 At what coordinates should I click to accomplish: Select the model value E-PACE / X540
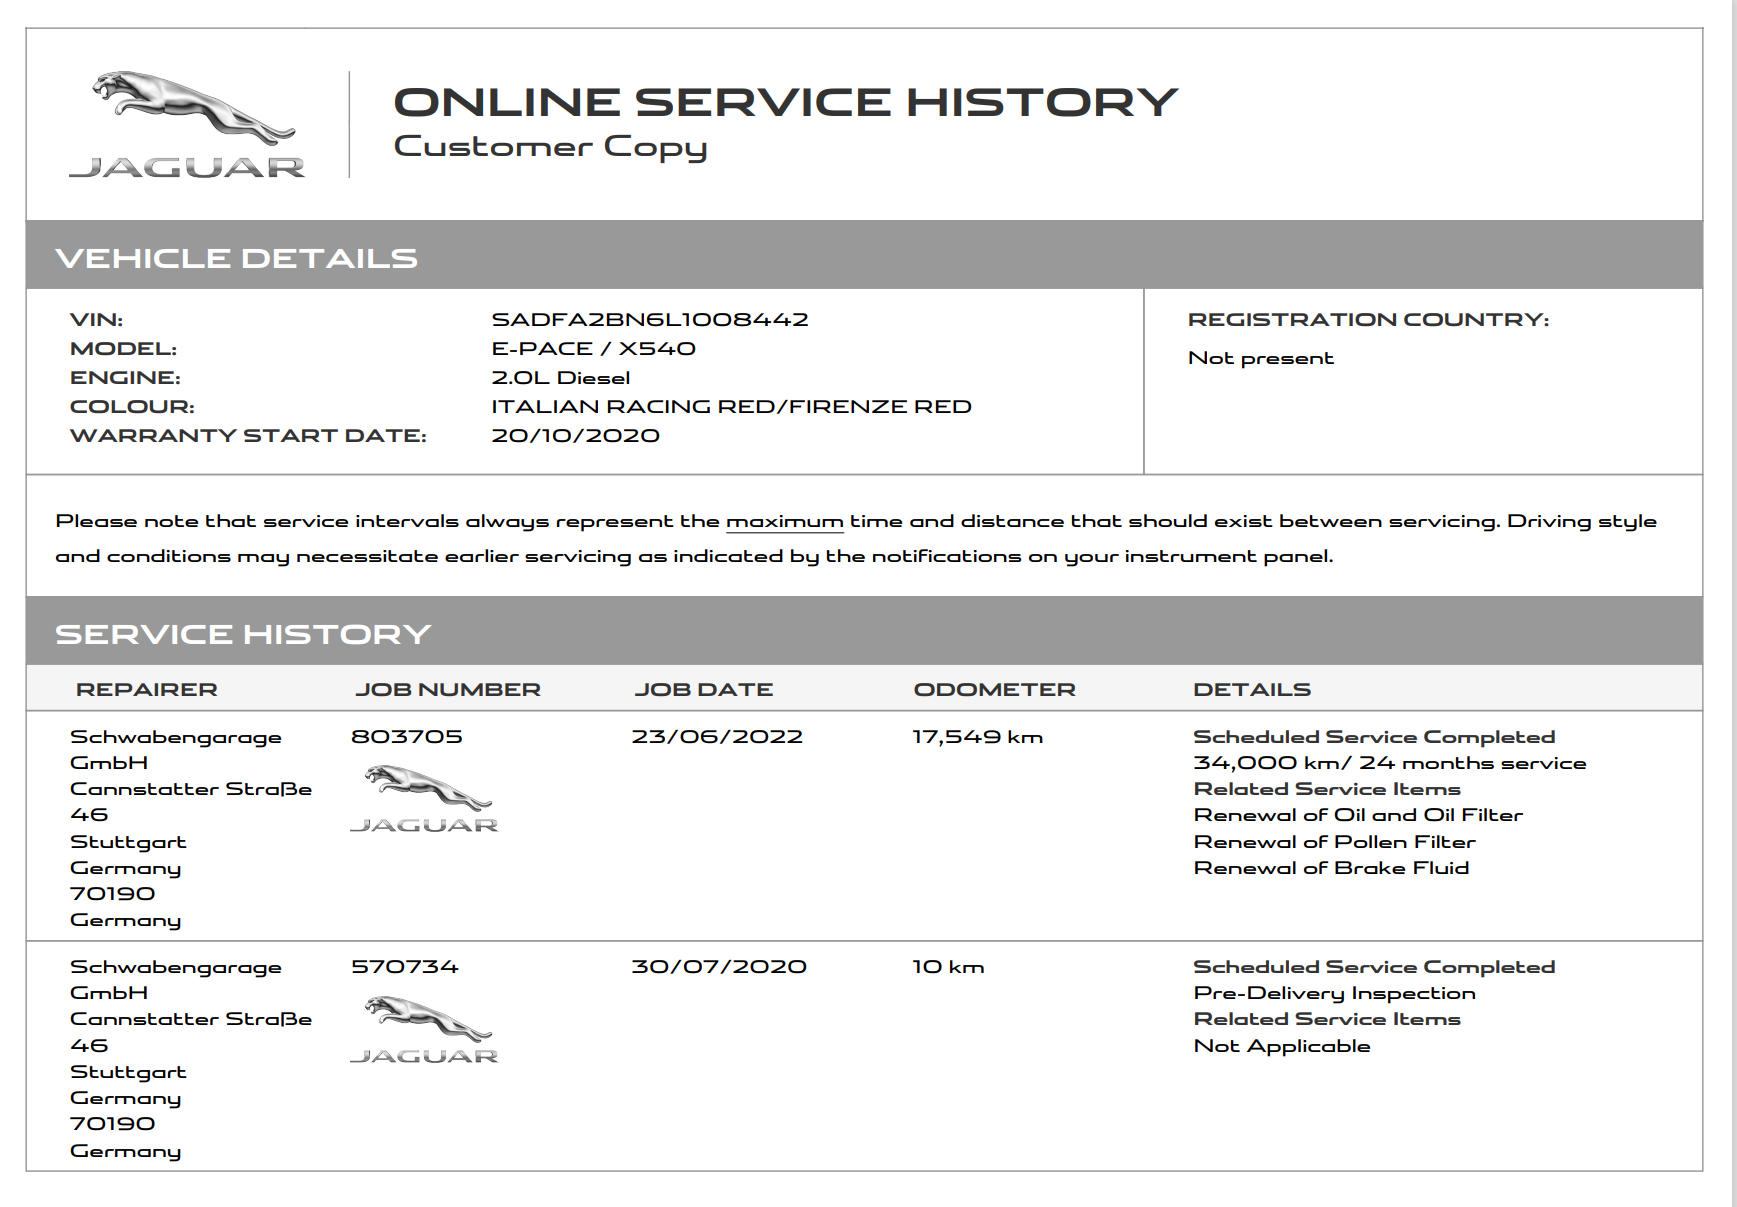point(594,348)
